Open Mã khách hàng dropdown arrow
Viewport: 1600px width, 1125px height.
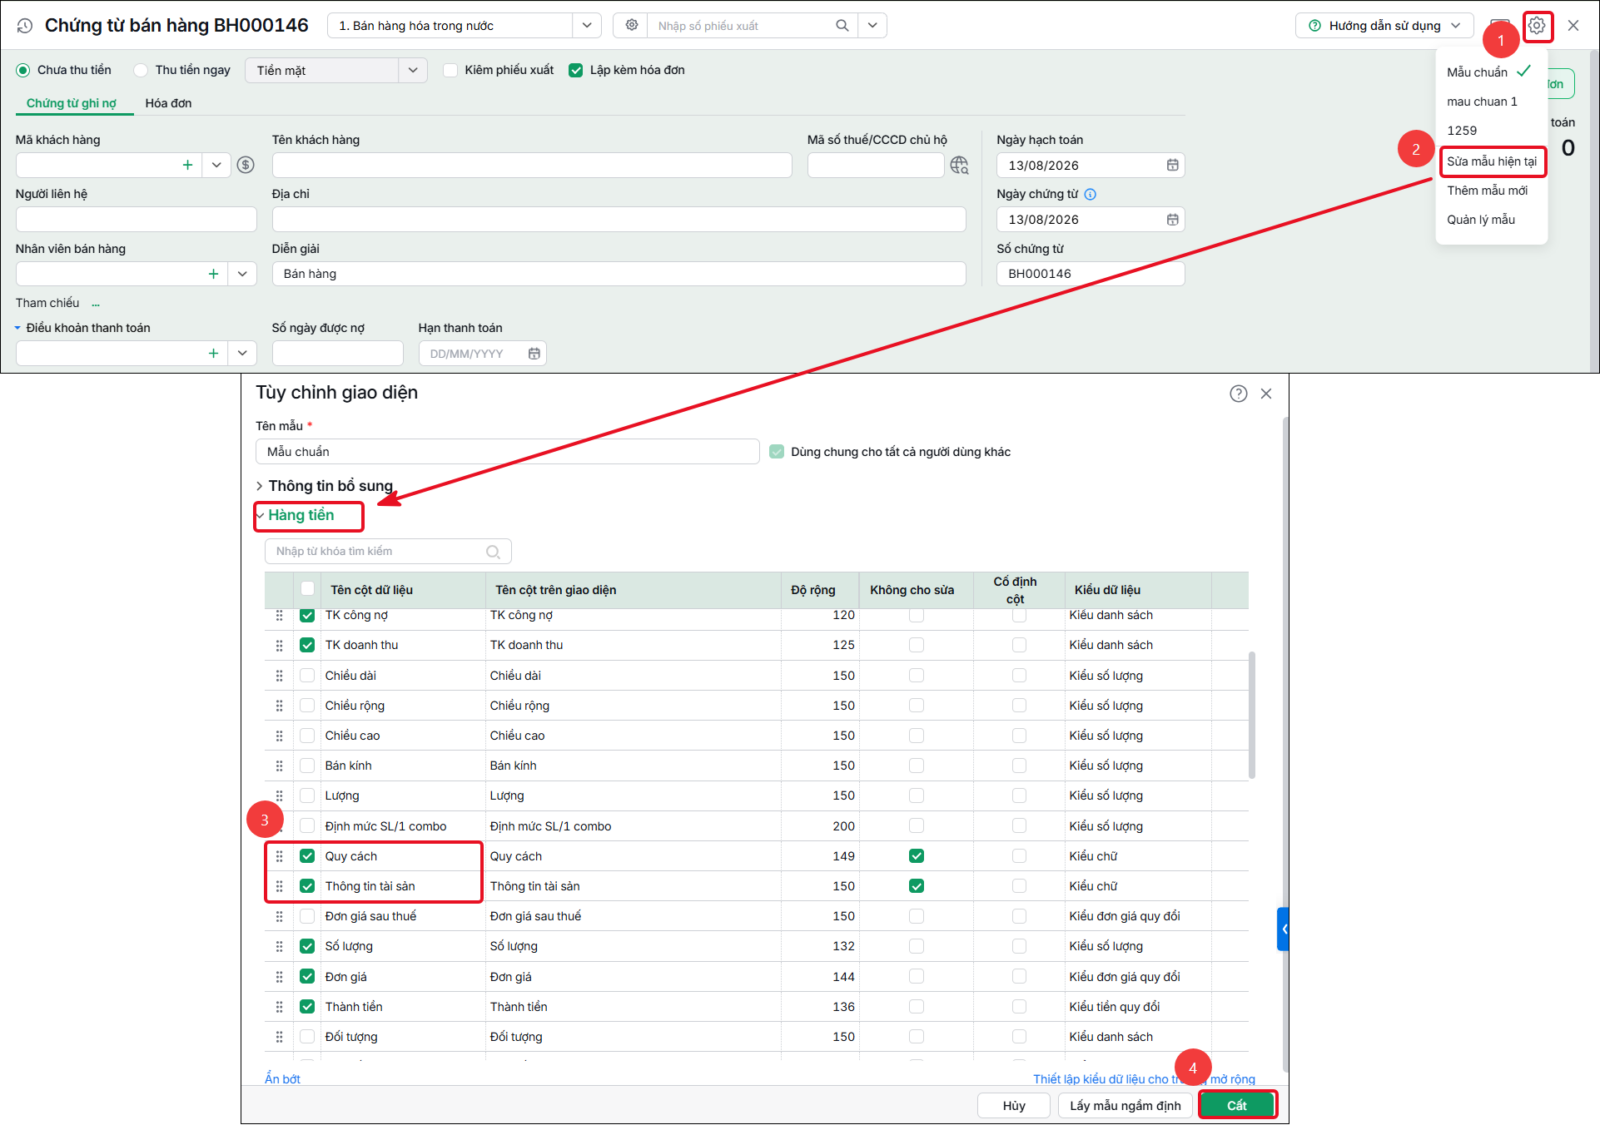pyautogui.click(x=216, y=165)
